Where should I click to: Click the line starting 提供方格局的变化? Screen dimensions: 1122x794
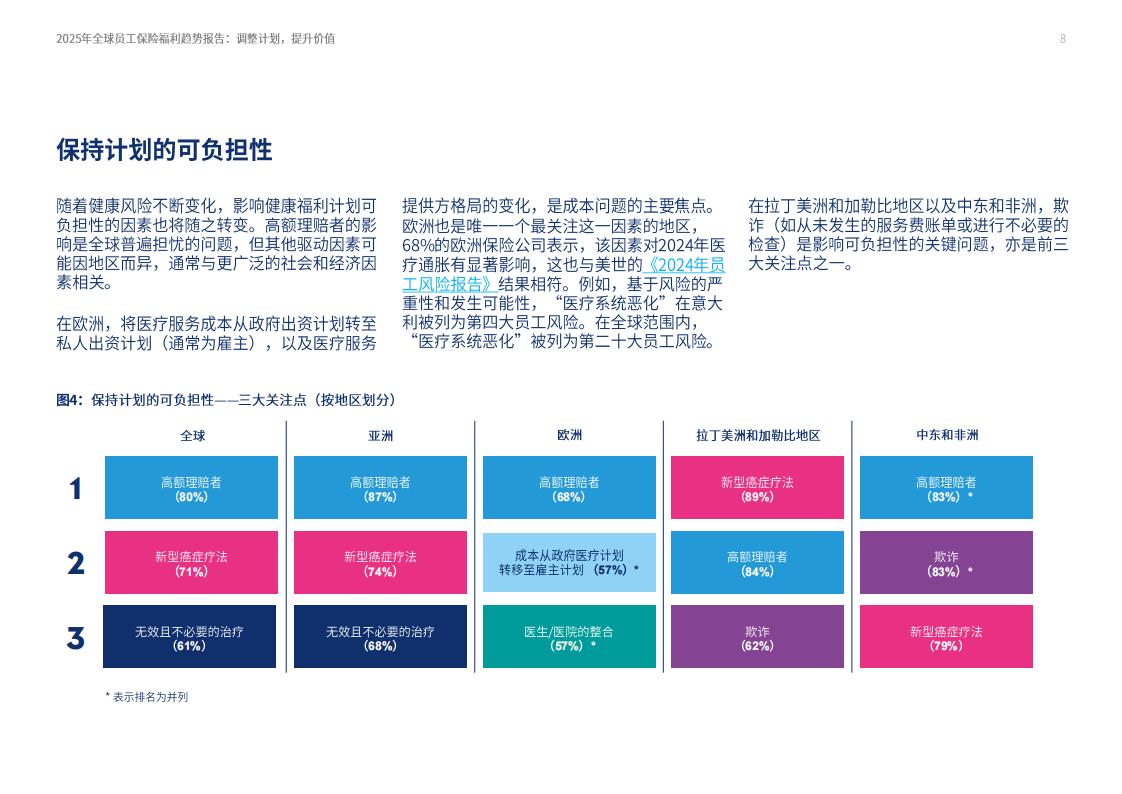tap(560, 206)
